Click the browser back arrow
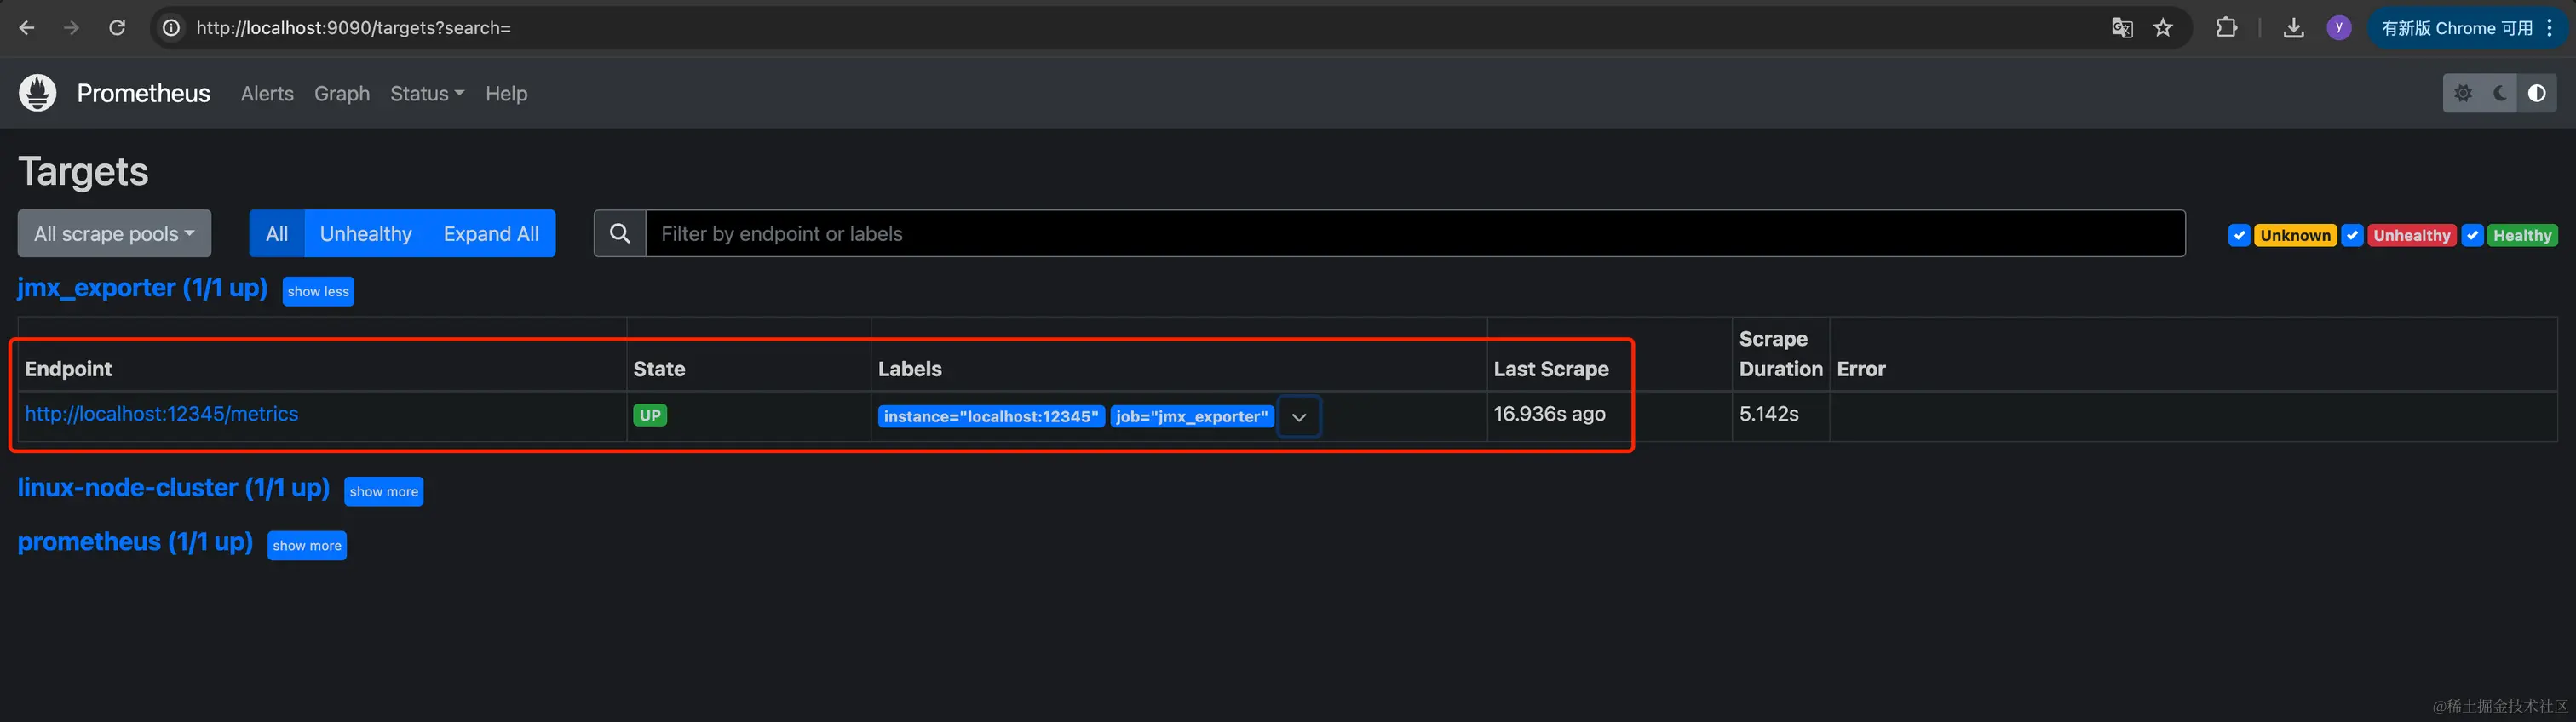Screen dimensions: 2576x722 (x=27, y=28)
